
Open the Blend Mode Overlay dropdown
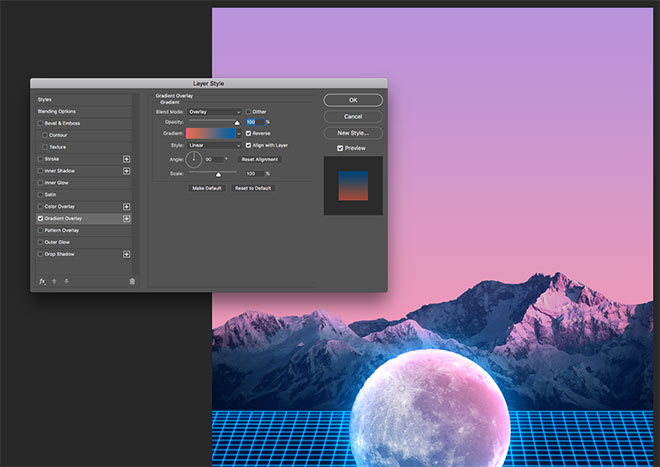[214, 112]
